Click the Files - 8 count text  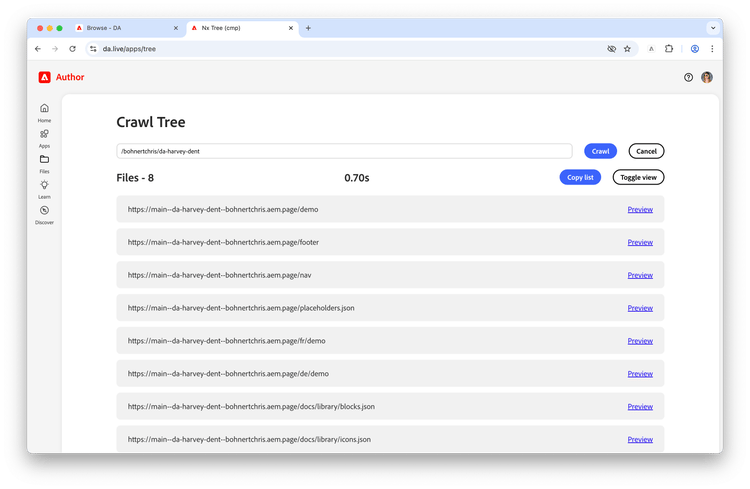pos(135,178)
